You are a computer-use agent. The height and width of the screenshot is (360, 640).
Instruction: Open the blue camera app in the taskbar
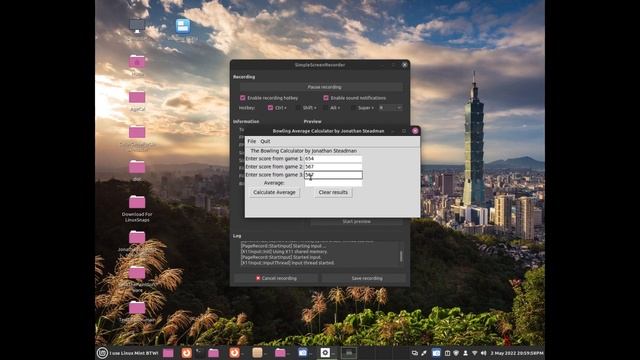click(302, 353)
